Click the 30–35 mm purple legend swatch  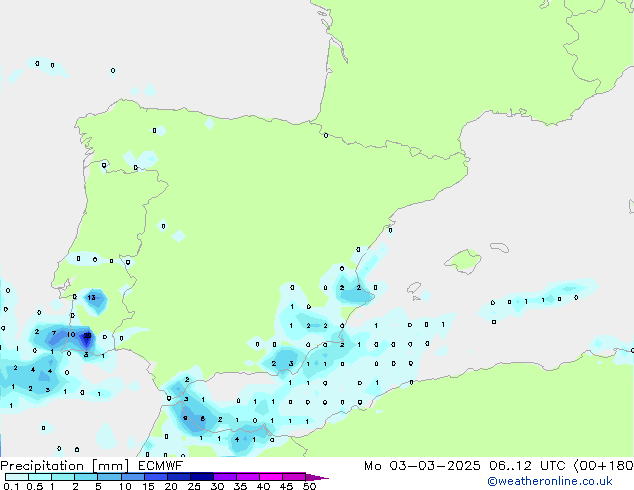tap(224, 477)
